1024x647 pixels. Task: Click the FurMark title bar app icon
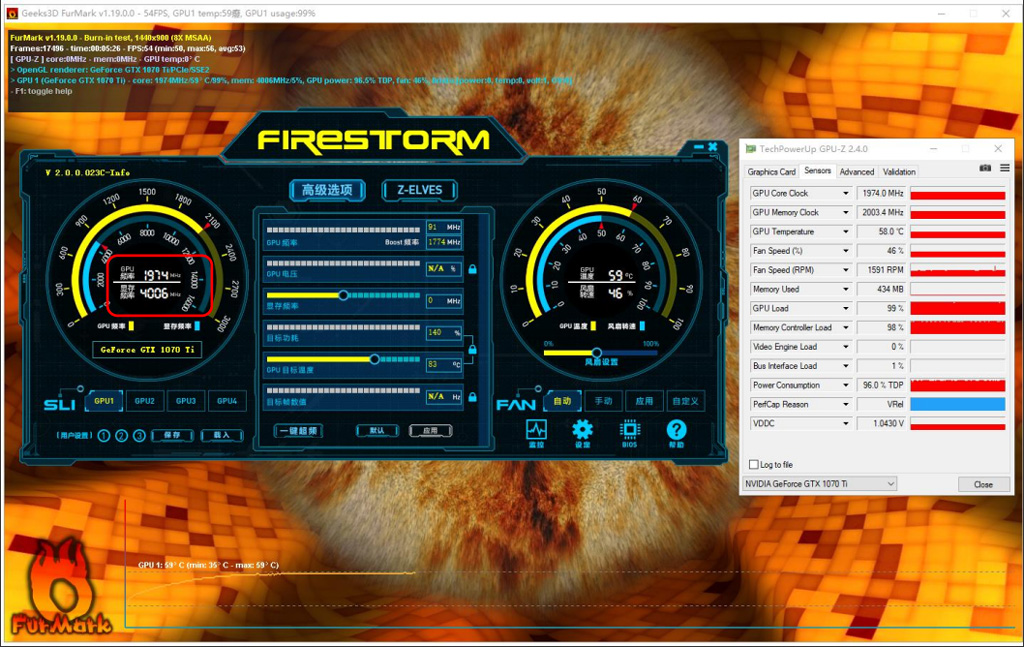tap(12, 13)
